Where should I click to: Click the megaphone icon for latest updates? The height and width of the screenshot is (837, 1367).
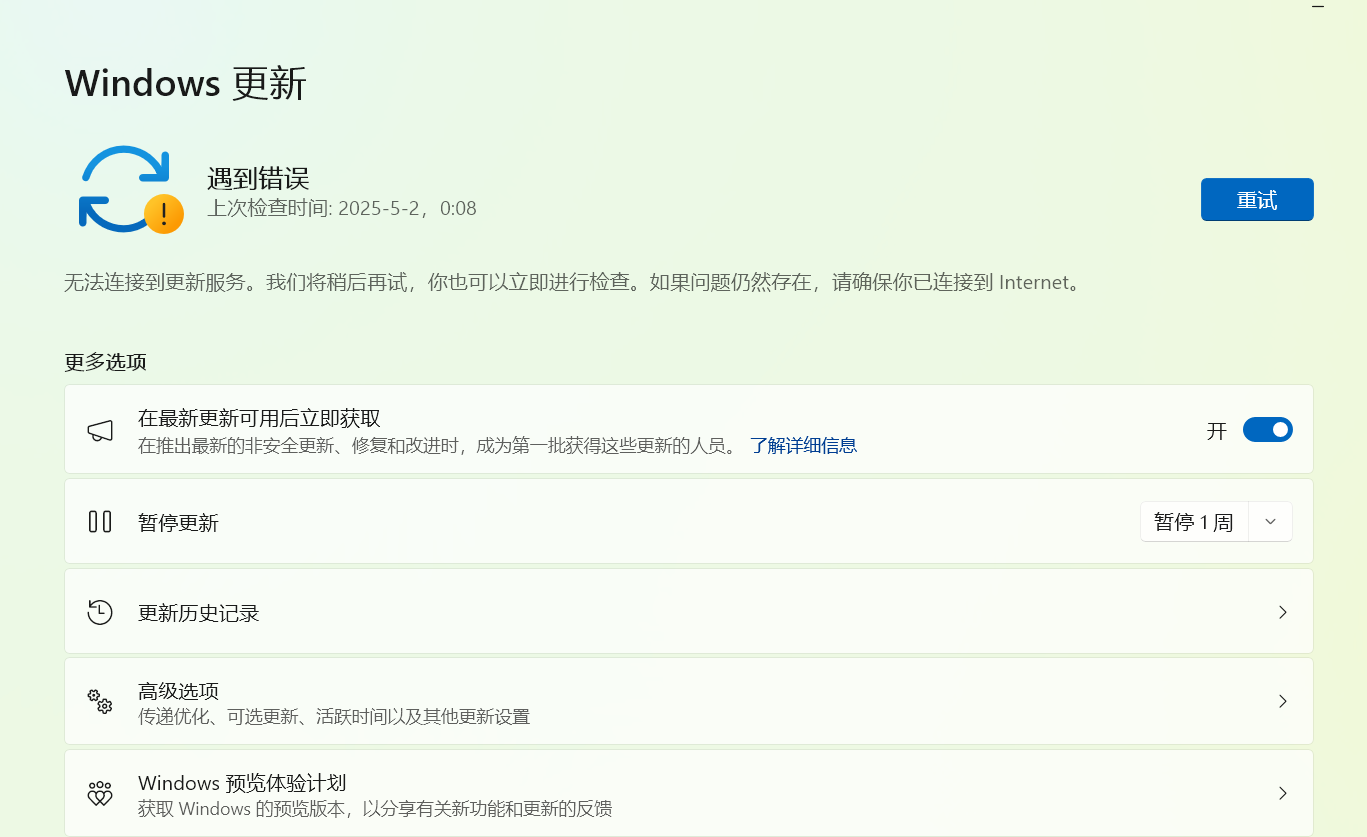(x=100, y=430)
